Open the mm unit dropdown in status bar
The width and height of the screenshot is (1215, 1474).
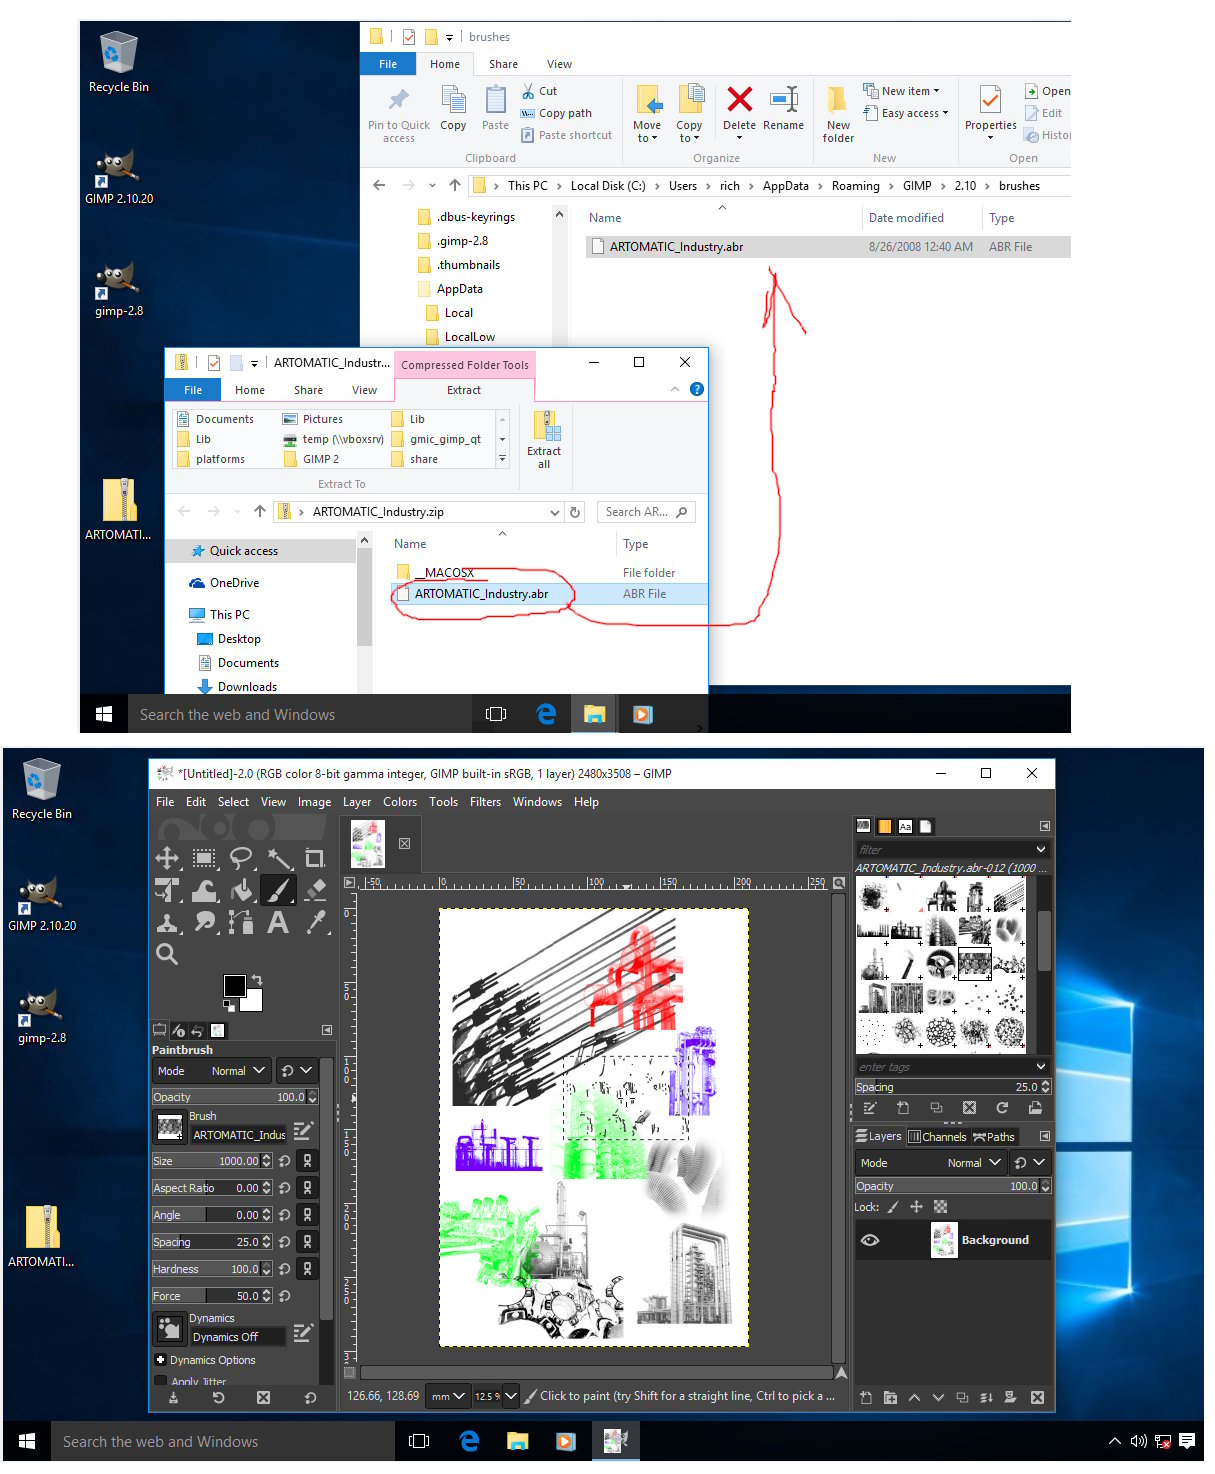click(448, 1397)
